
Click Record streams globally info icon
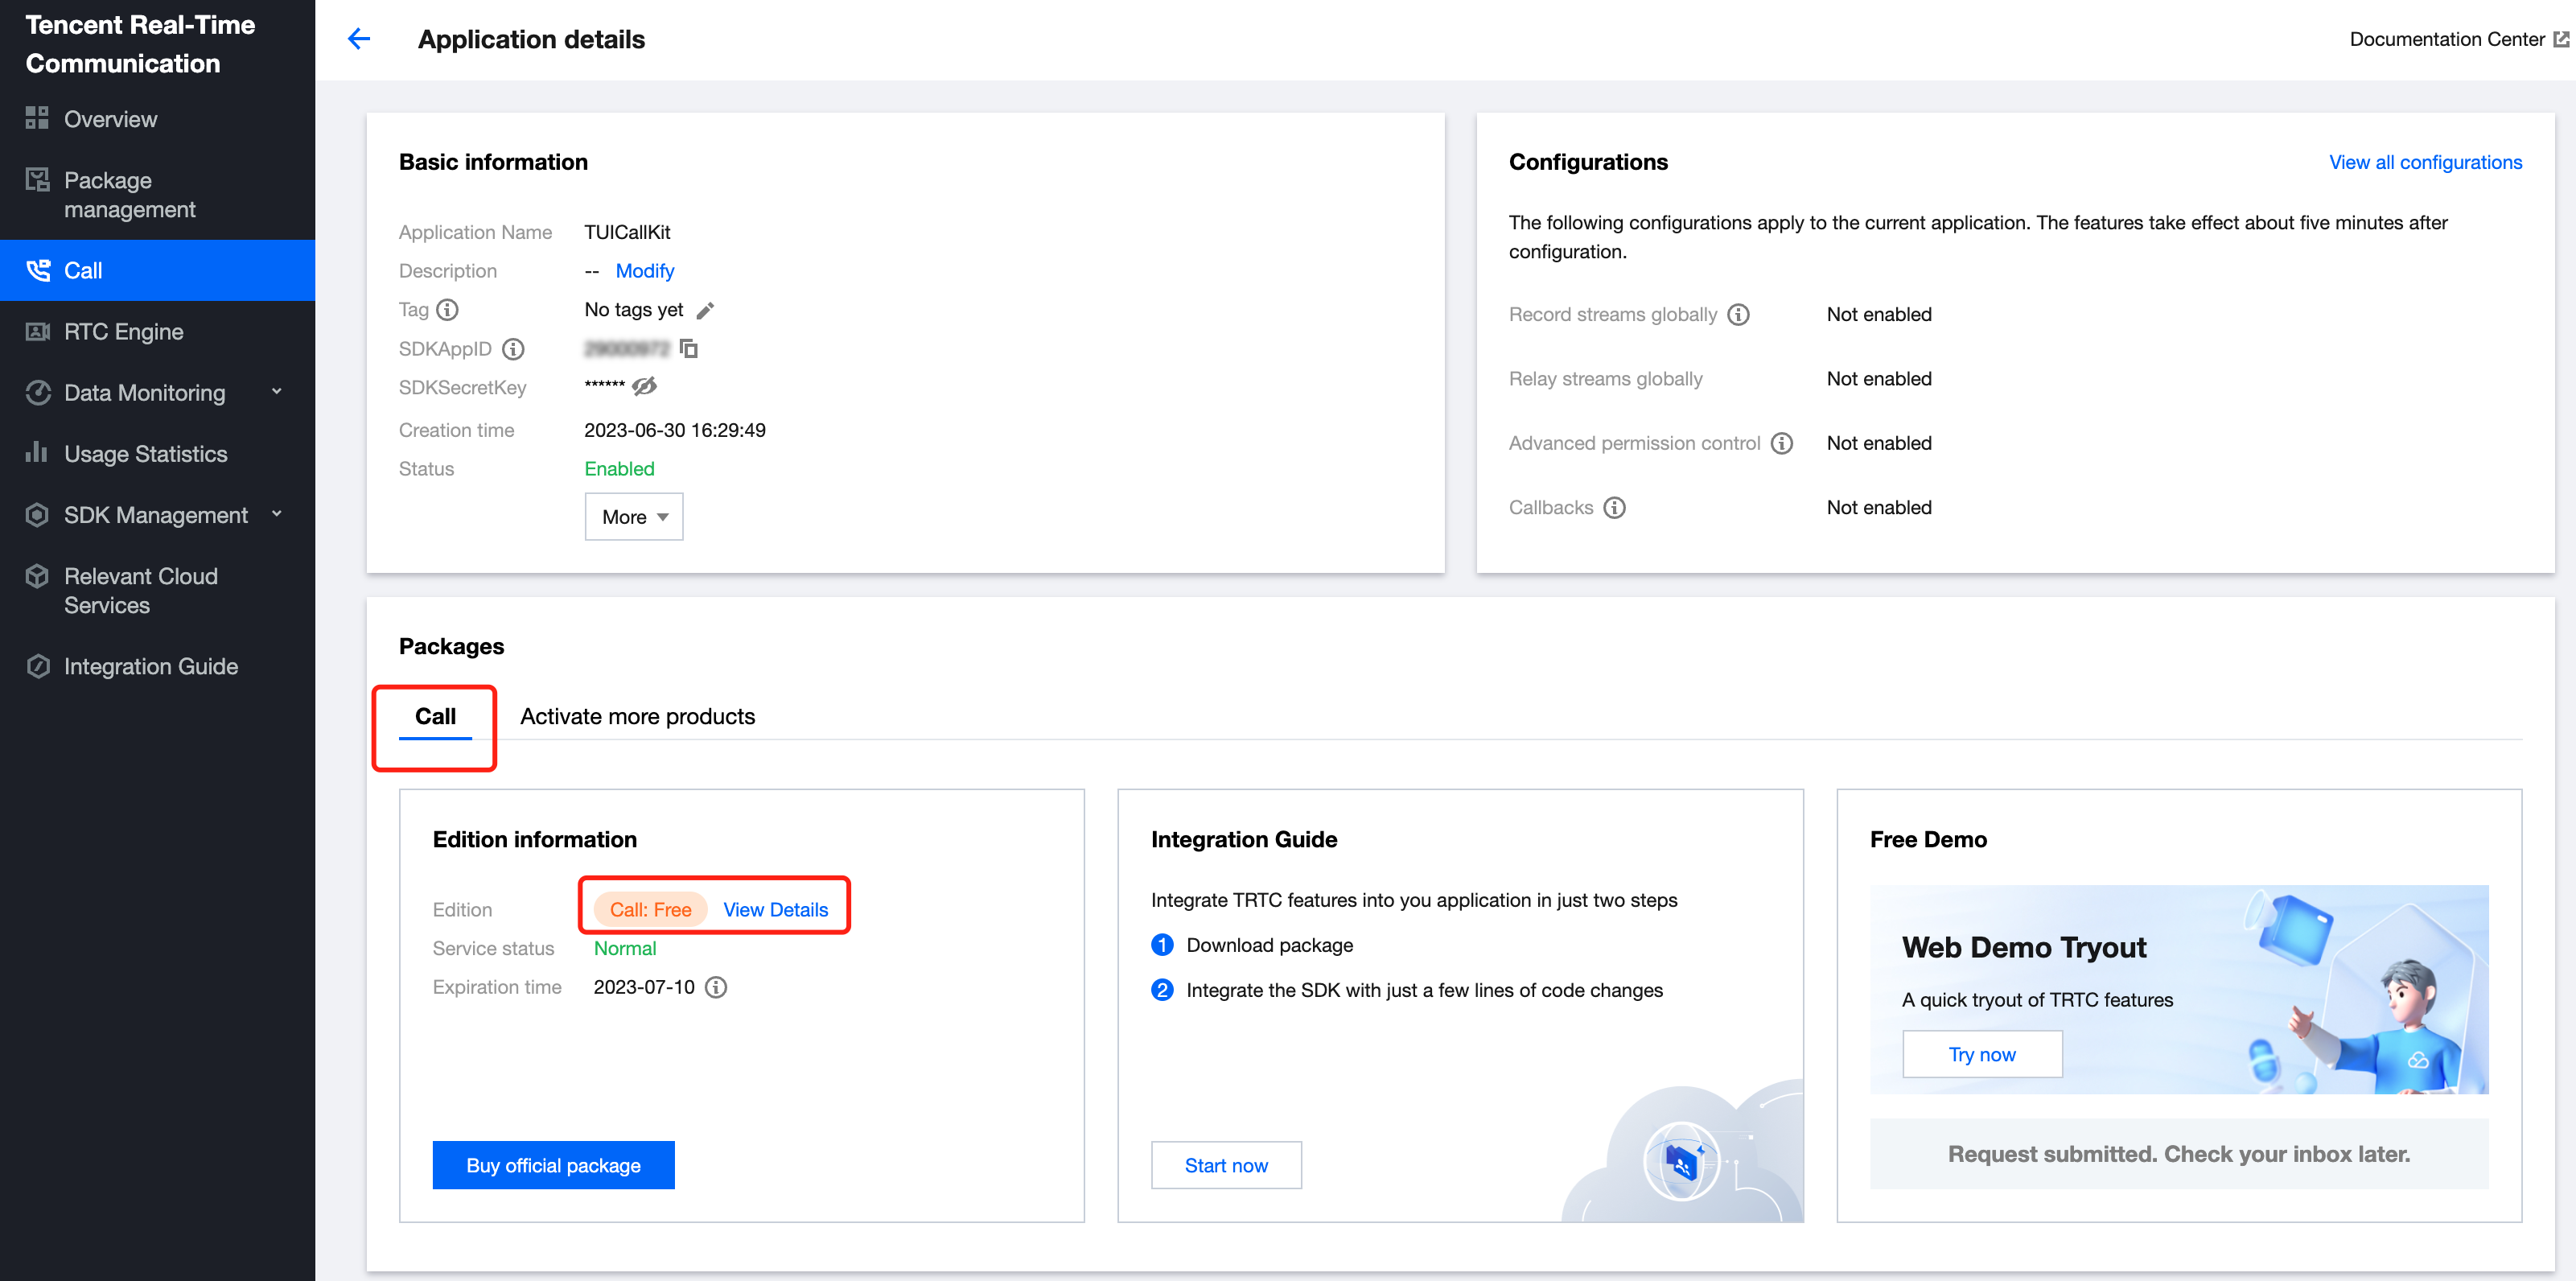point(1739,315)
